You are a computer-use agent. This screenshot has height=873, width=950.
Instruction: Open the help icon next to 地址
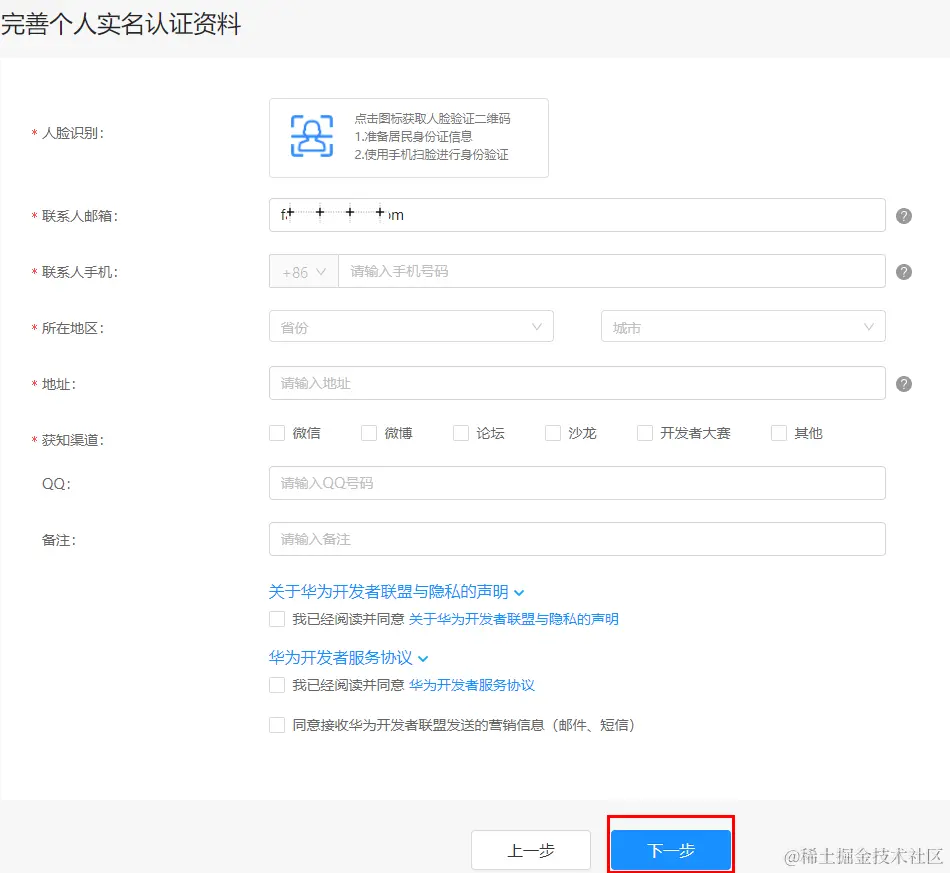(x=903, y=382)
